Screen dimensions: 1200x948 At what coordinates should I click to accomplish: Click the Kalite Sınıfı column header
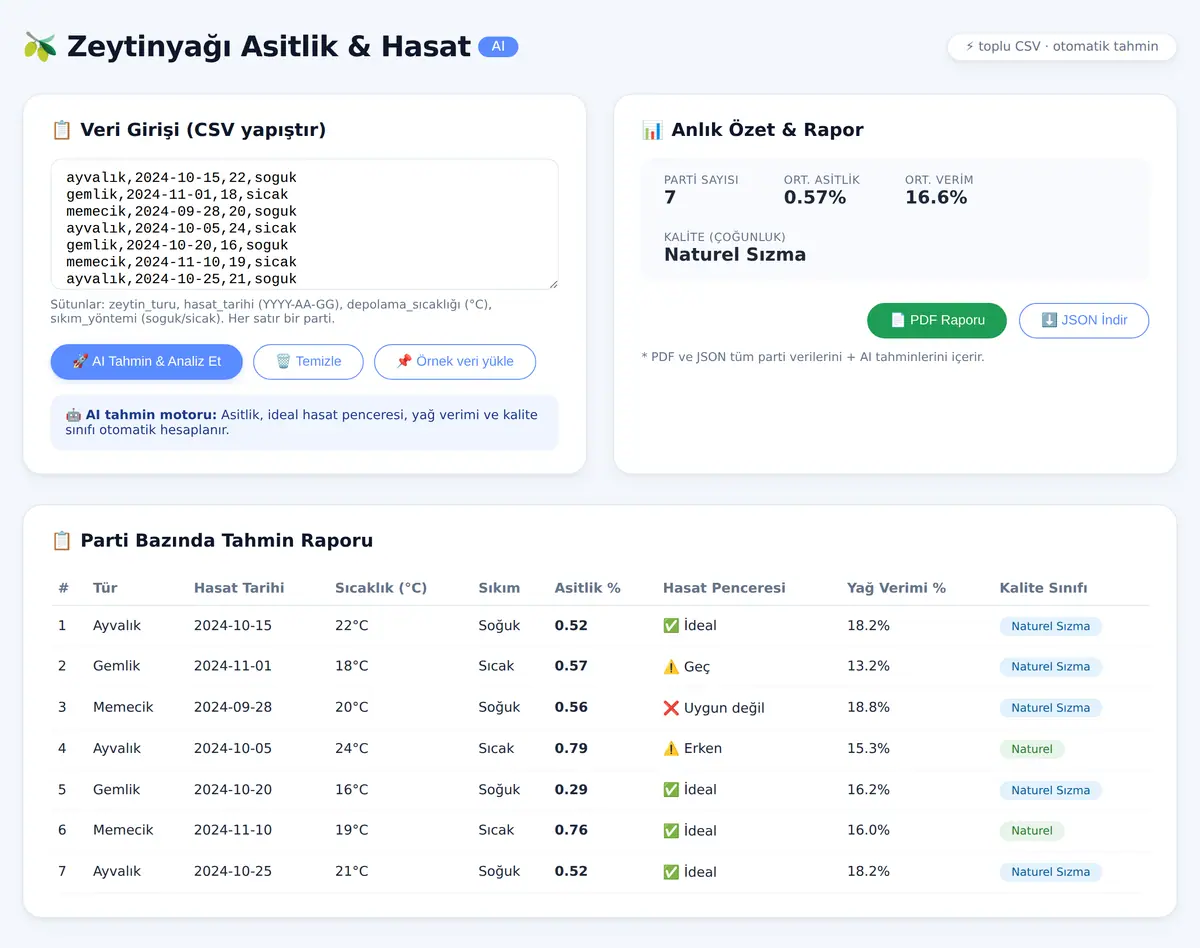[1043, 588]
